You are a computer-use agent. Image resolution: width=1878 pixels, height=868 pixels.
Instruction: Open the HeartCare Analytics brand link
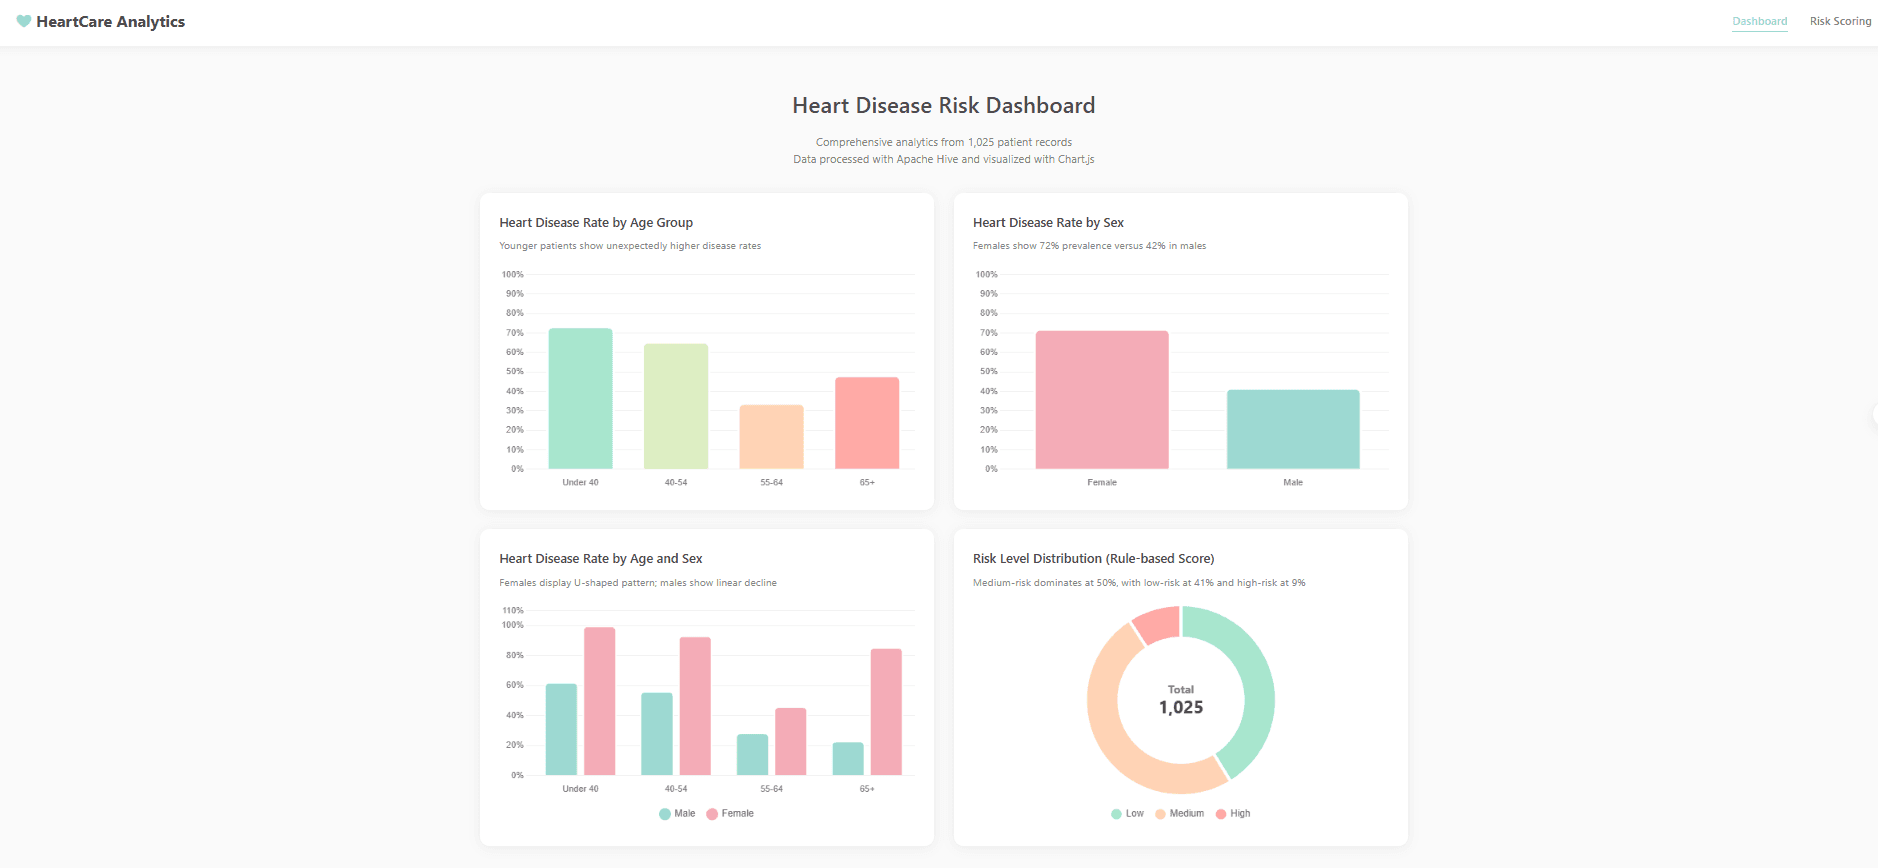(x=101, y=21)
